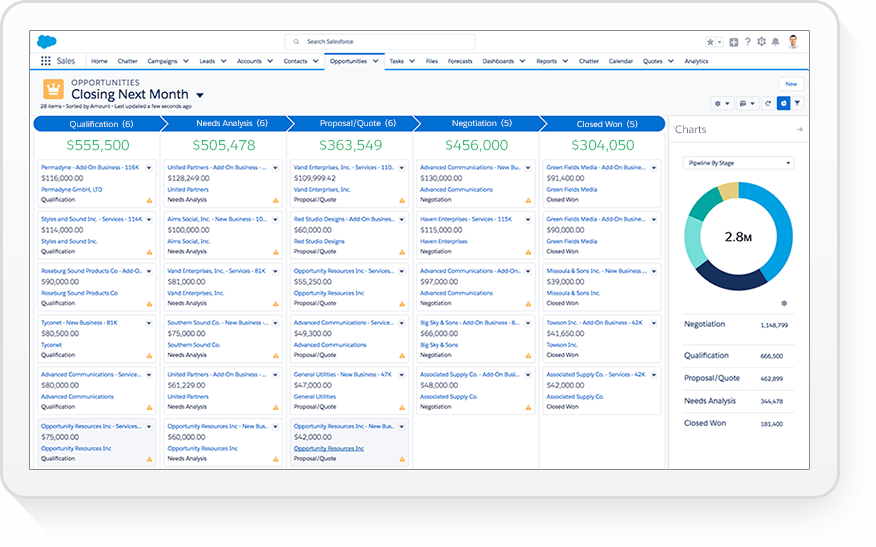
Task: Expand the list view controls gear dropdown
Action: 722,103
